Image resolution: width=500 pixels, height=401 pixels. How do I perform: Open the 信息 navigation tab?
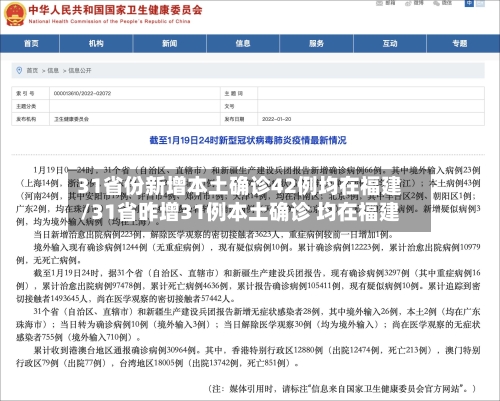243,44
